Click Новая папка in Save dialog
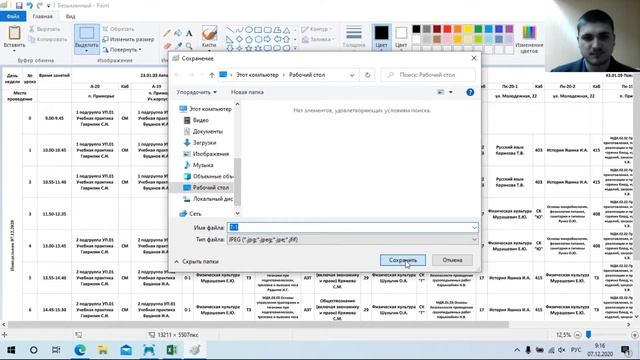This screenshot has width=640, height=360. (x=247, y=92)
